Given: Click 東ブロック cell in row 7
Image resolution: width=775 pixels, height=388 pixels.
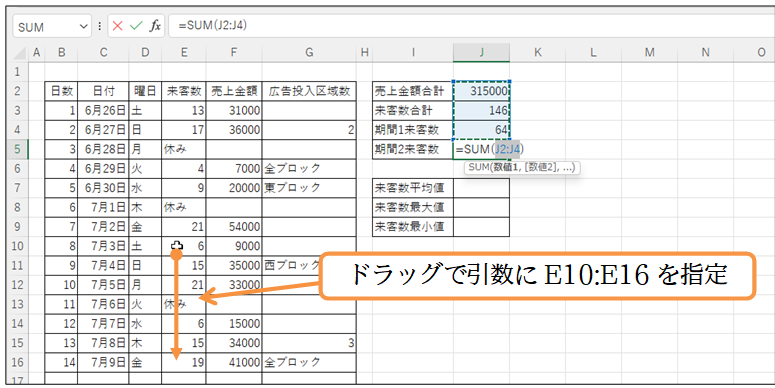Looking at the screenshot, I should 309,188.
